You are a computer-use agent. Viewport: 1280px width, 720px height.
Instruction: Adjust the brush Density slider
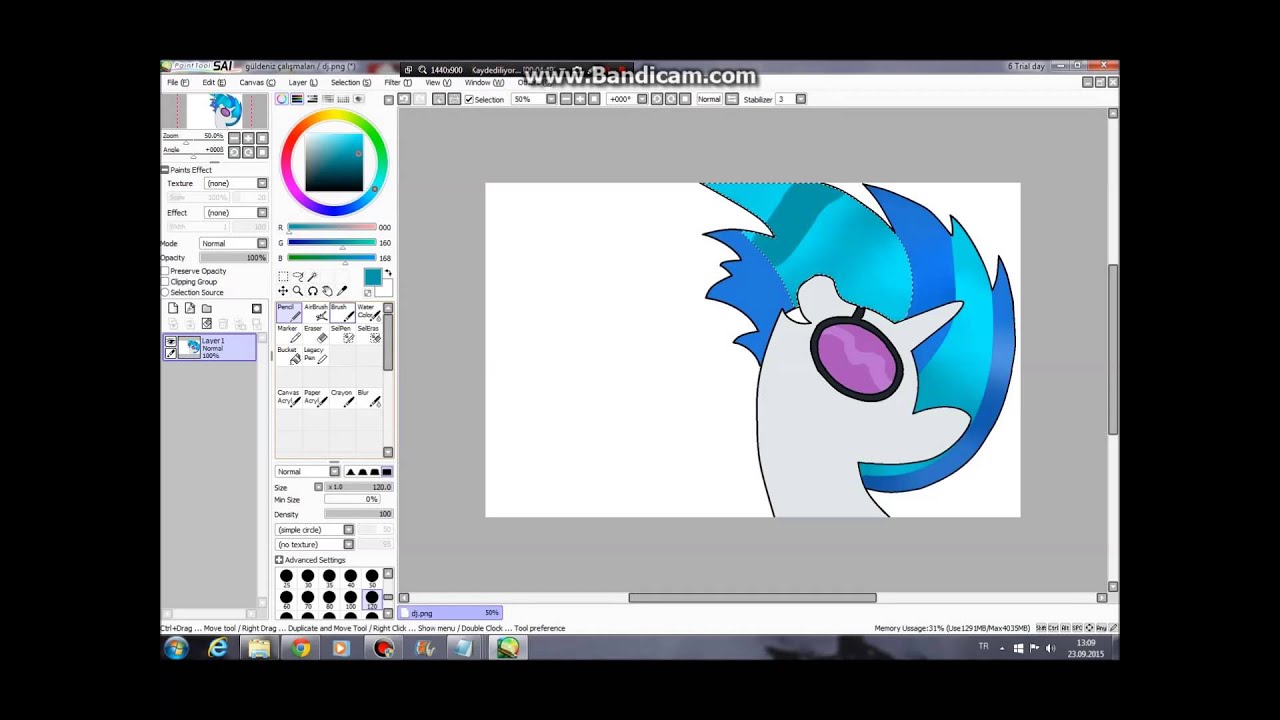tap(358, 514)
